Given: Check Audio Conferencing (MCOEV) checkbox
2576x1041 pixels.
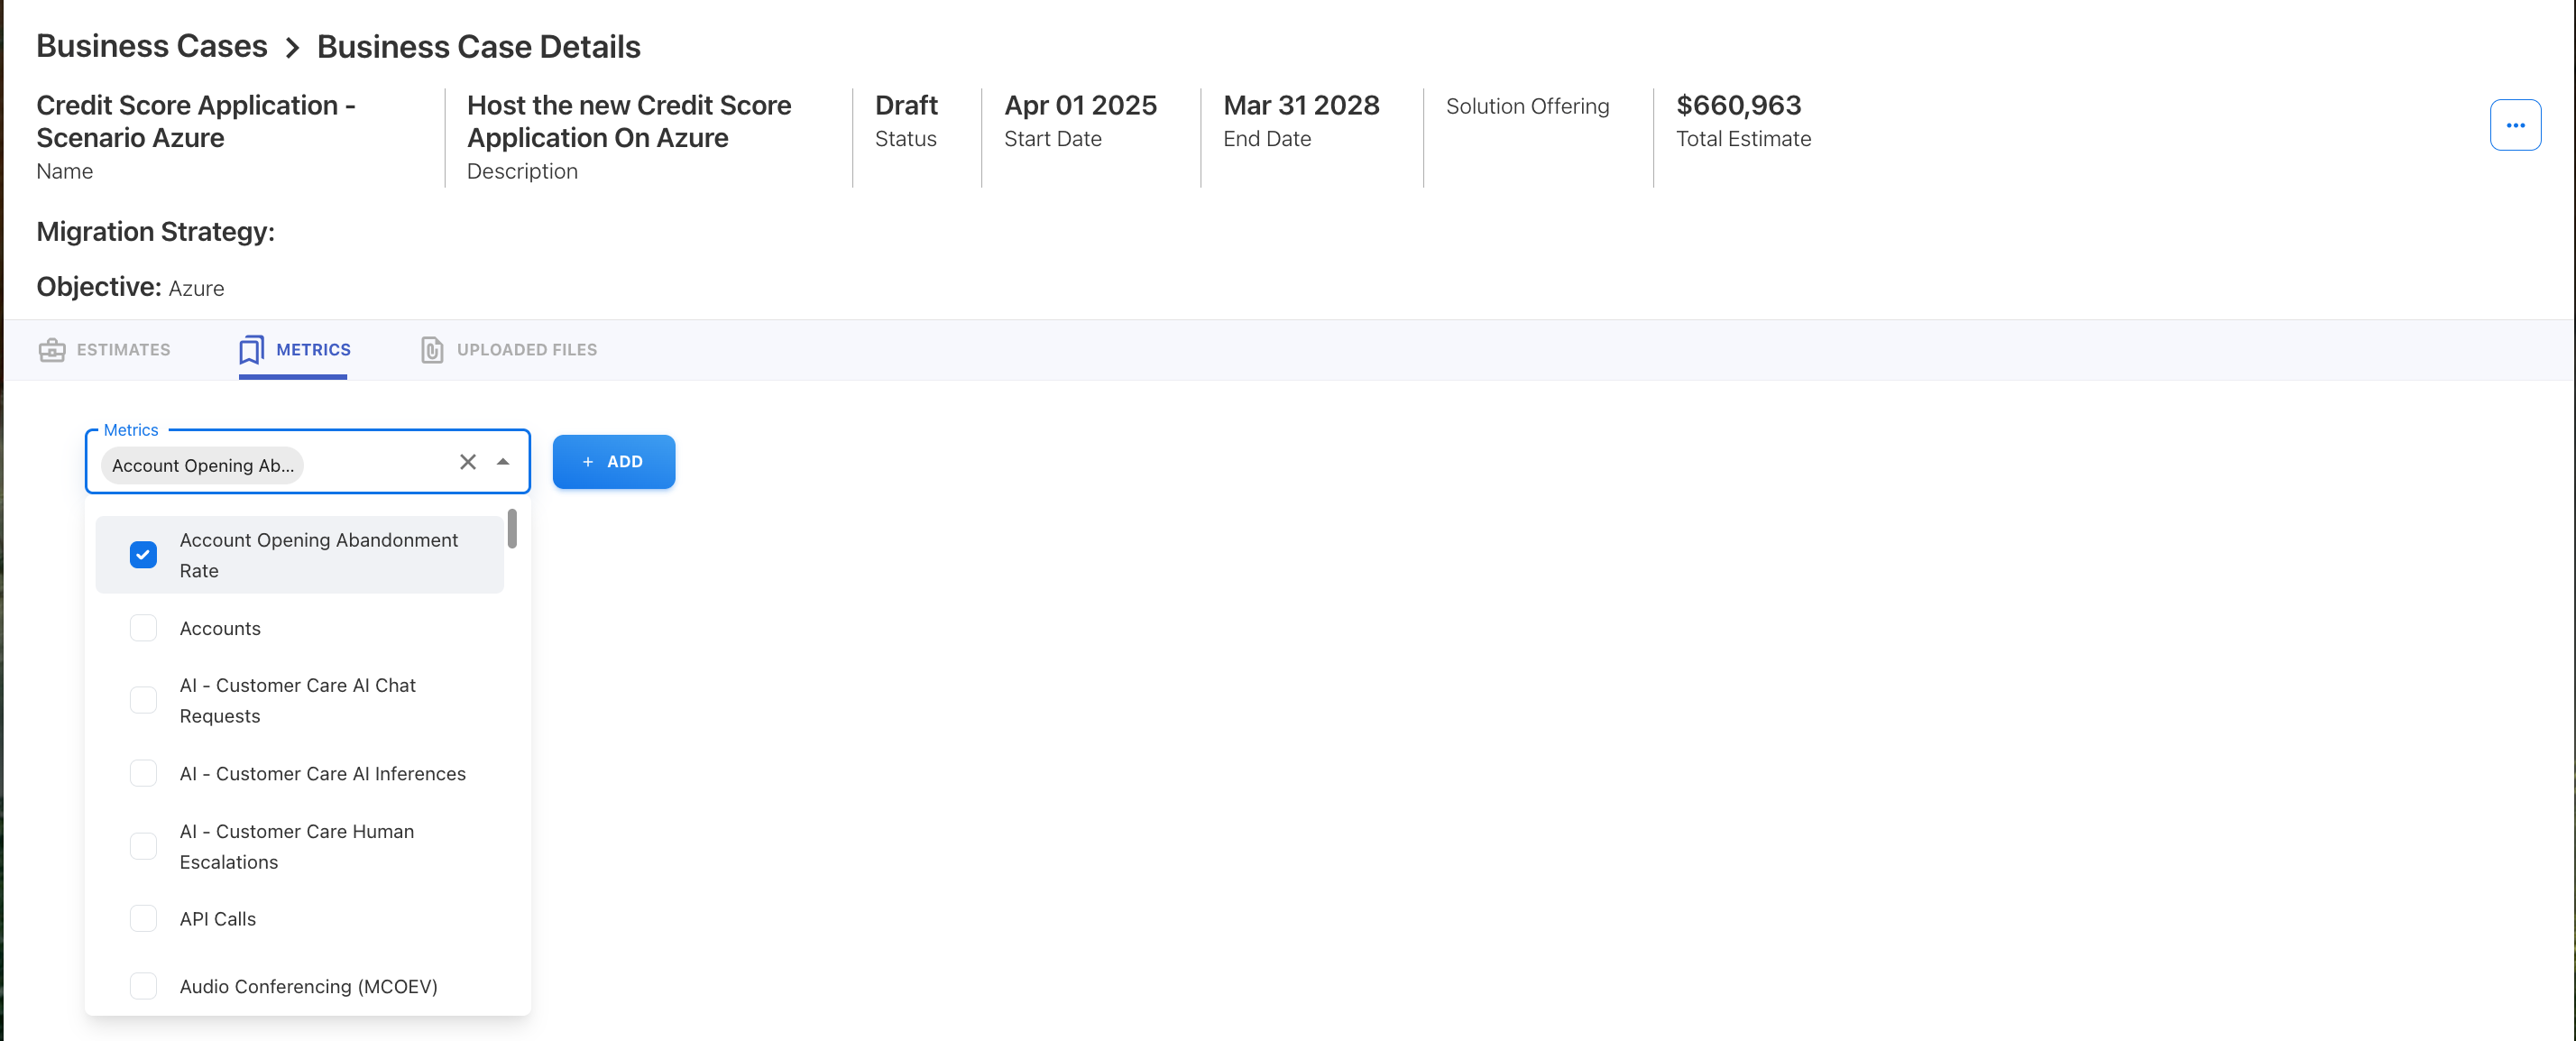Looking at the screenshot, I should click(x=143, y=986).
